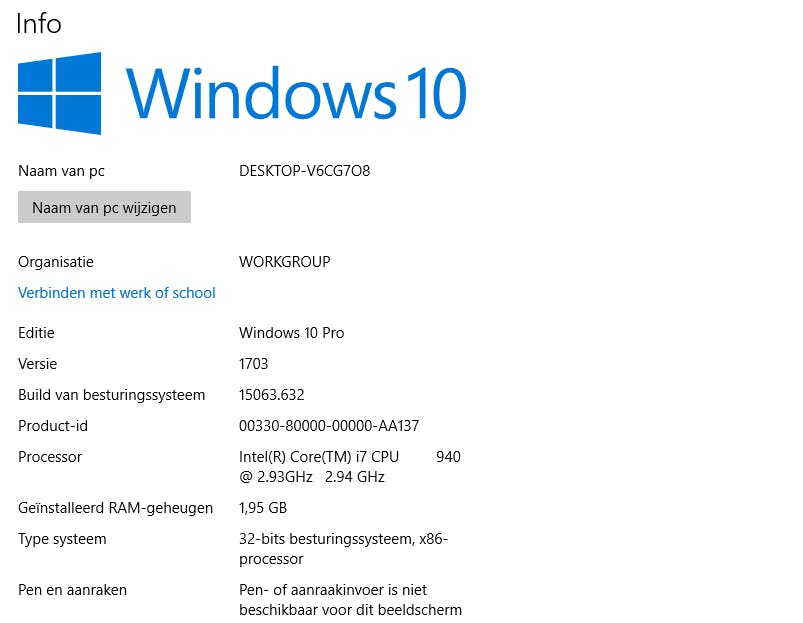The image size is (803, 623).
Task: Select 'Build van besturingssysteem' label
Action: coord(112,395)
